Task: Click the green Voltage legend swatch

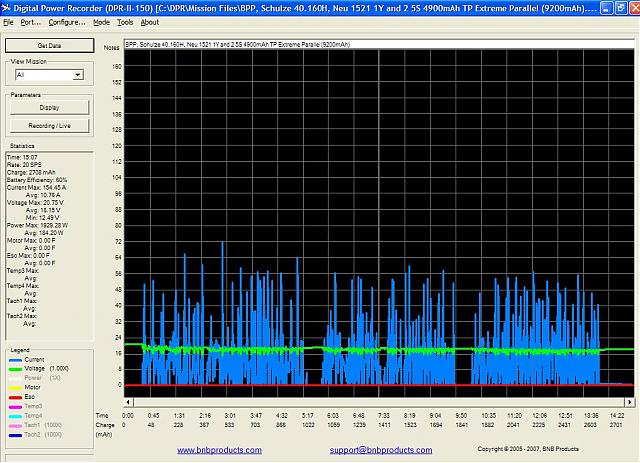Action: pyautogui.click(x=14, y=369)
